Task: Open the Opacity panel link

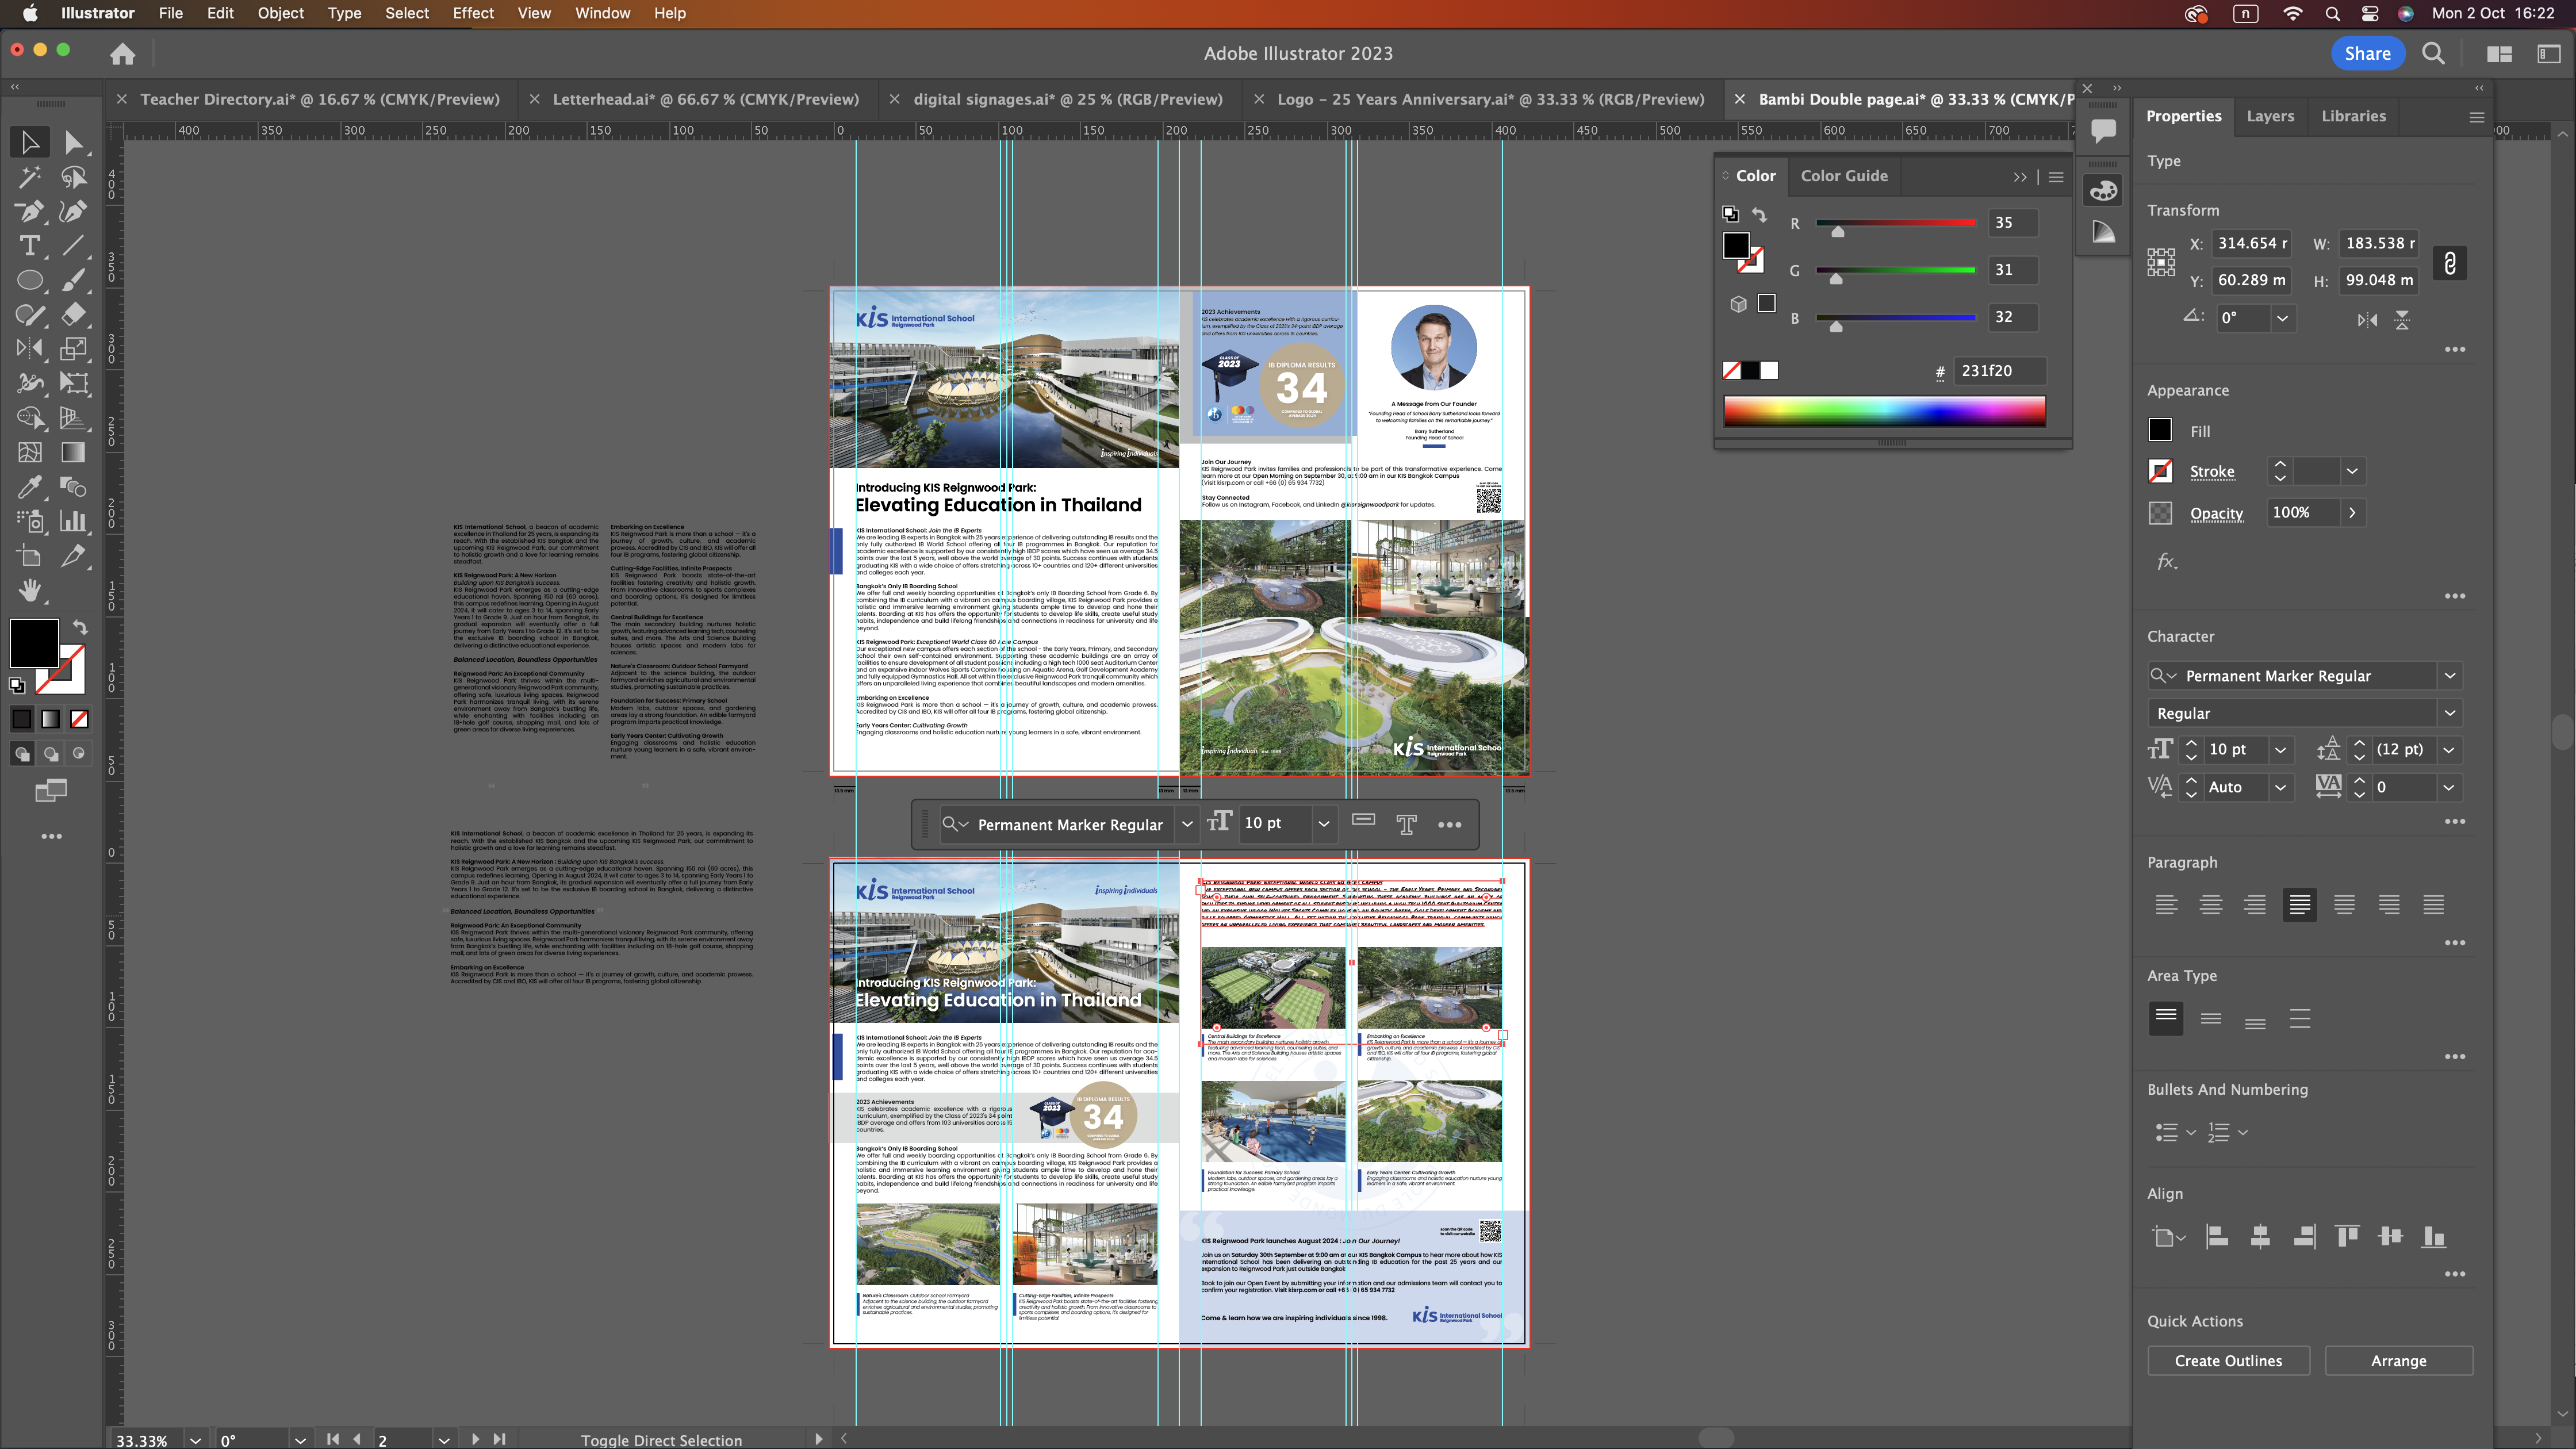Action: (2216, 513)
